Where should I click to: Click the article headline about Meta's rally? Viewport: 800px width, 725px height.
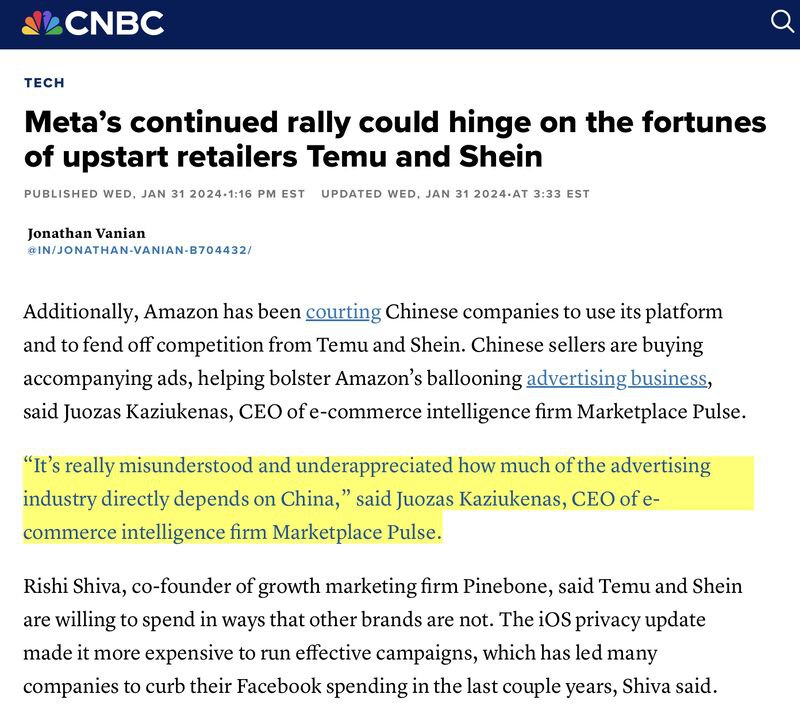pyautogui.click(x=395, y=139)
